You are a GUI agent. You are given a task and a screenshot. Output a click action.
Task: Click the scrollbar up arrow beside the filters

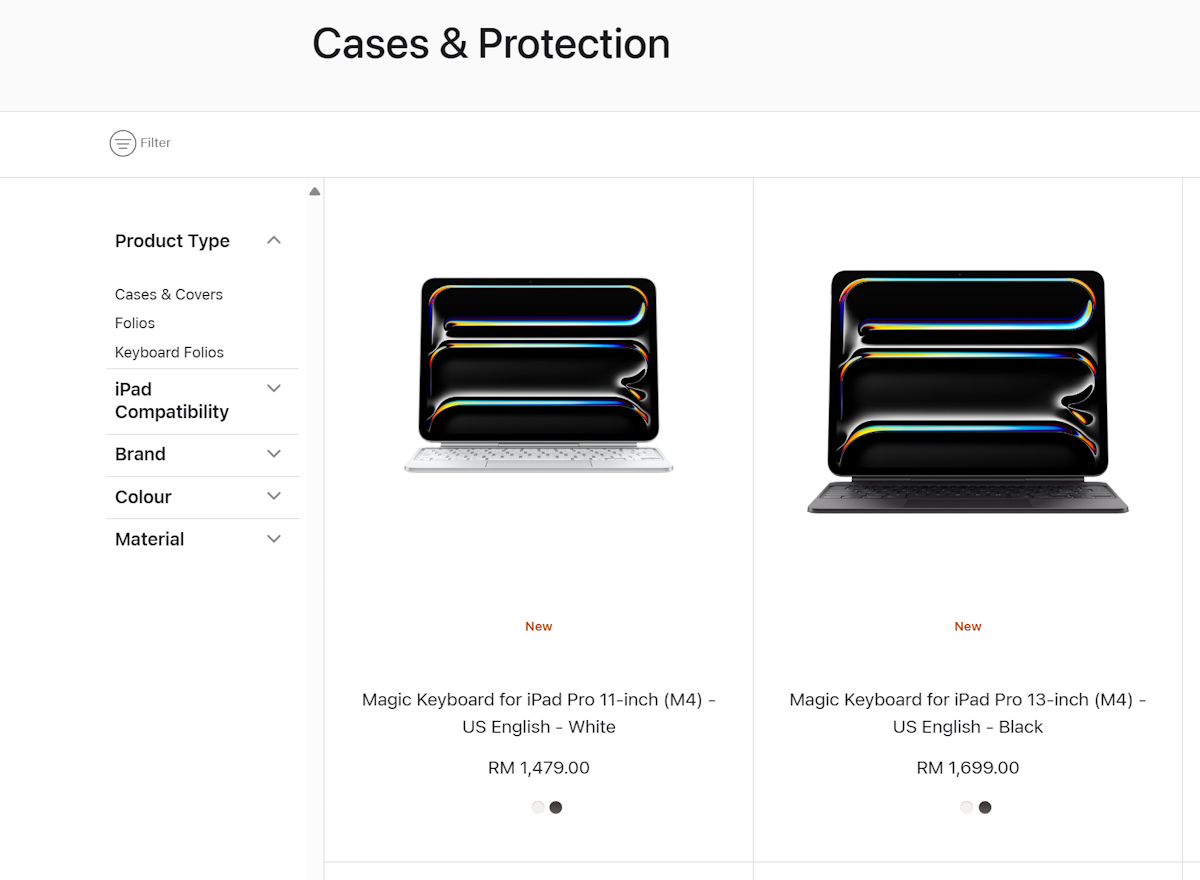314,190
